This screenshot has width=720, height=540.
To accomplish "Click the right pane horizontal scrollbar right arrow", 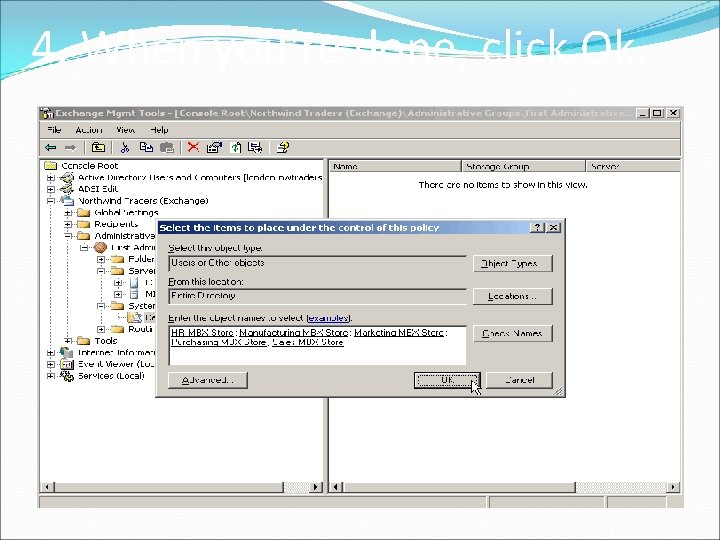I will [x=673, y=487].
